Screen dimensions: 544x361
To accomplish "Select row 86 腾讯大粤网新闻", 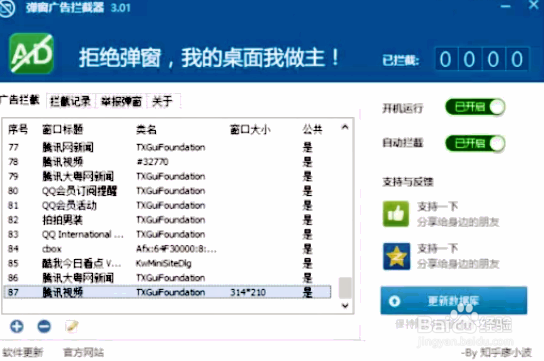I will coord(167,278).
